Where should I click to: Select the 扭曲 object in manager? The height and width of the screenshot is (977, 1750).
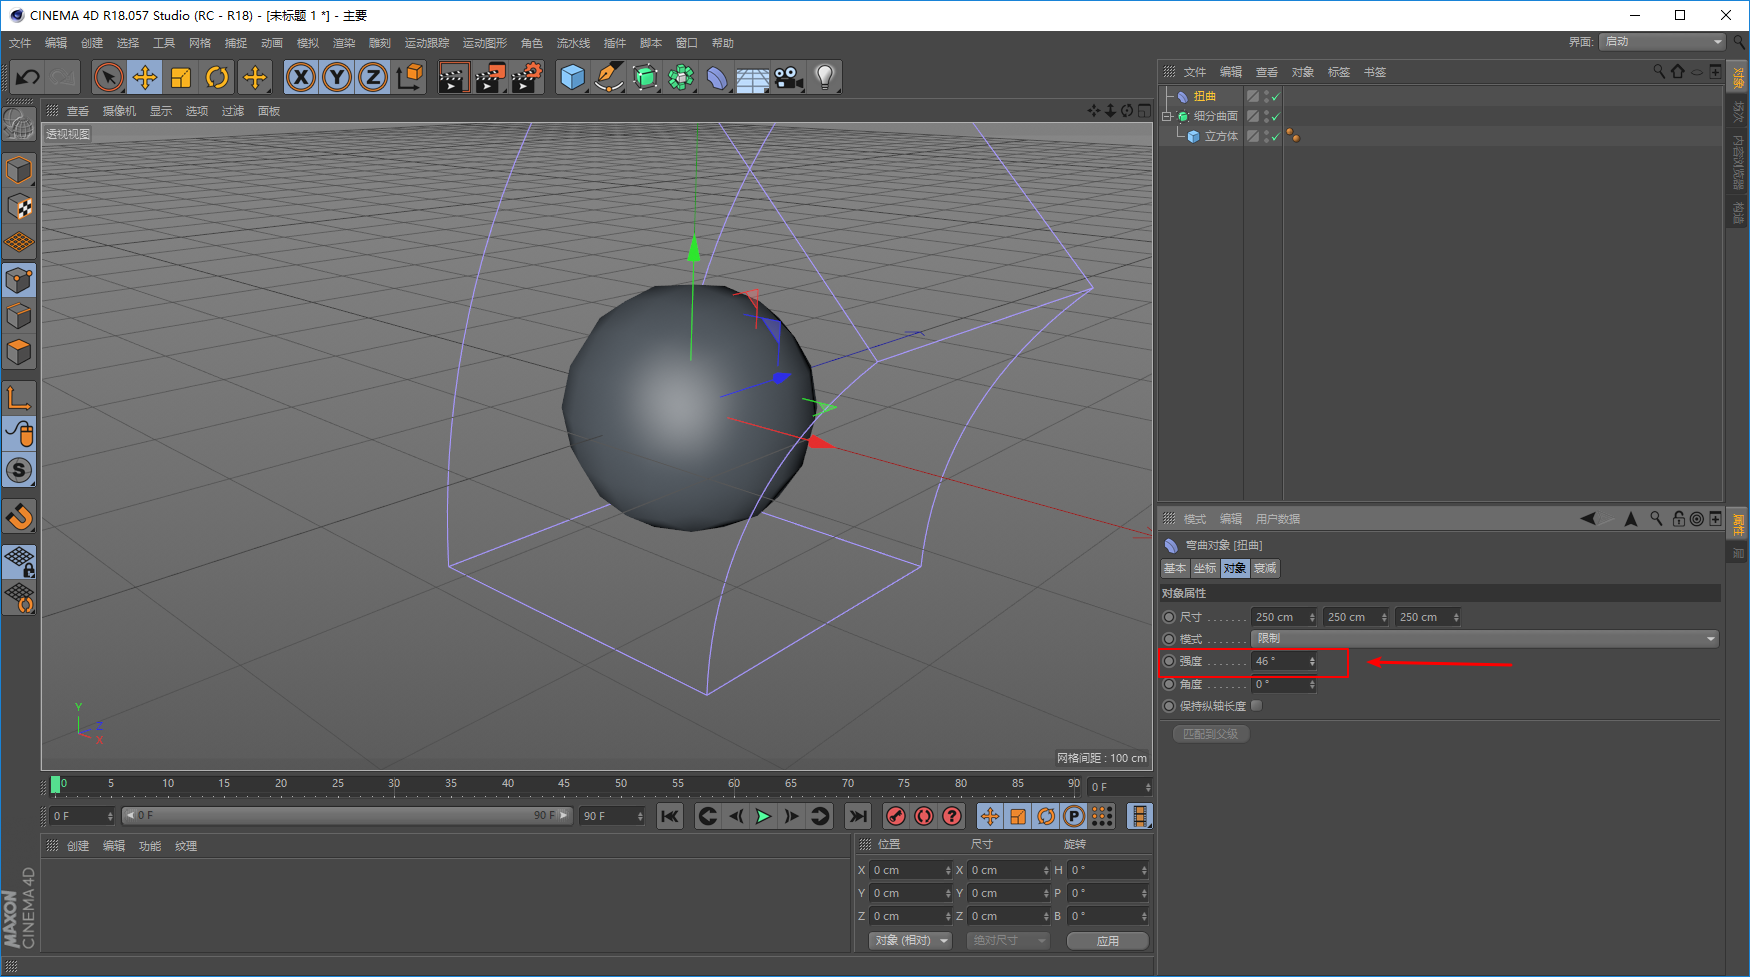(x=1205, y=96)
